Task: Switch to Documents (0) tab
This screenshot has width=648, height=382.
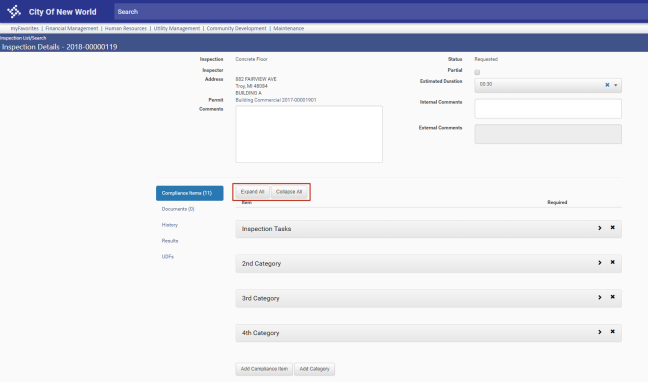Action: (178, 209)
